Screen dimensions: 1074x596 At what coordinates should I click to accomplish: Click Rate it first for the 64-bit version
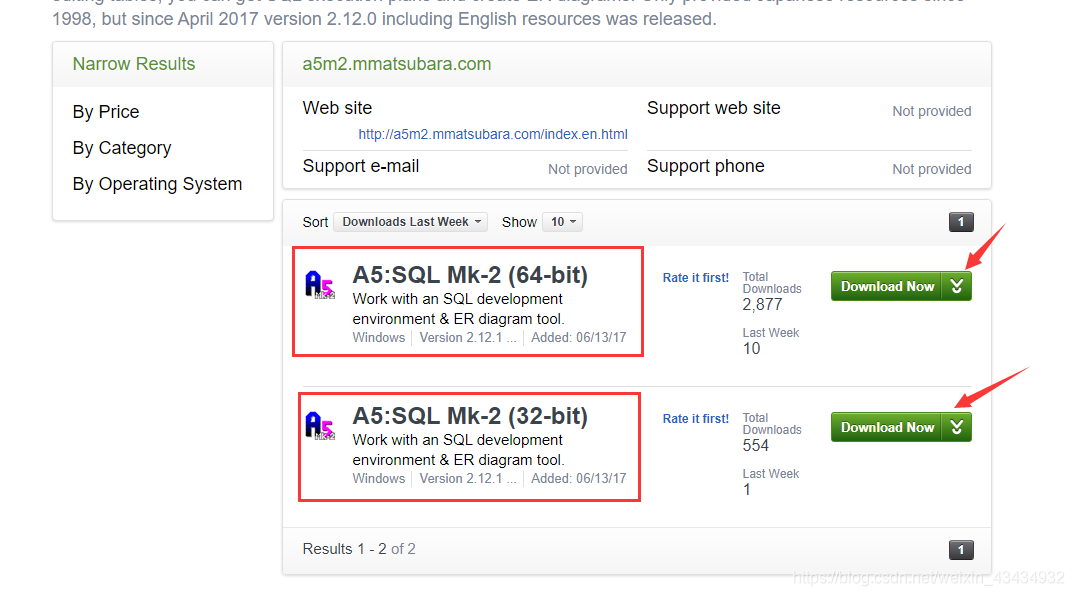pos(696,277)
